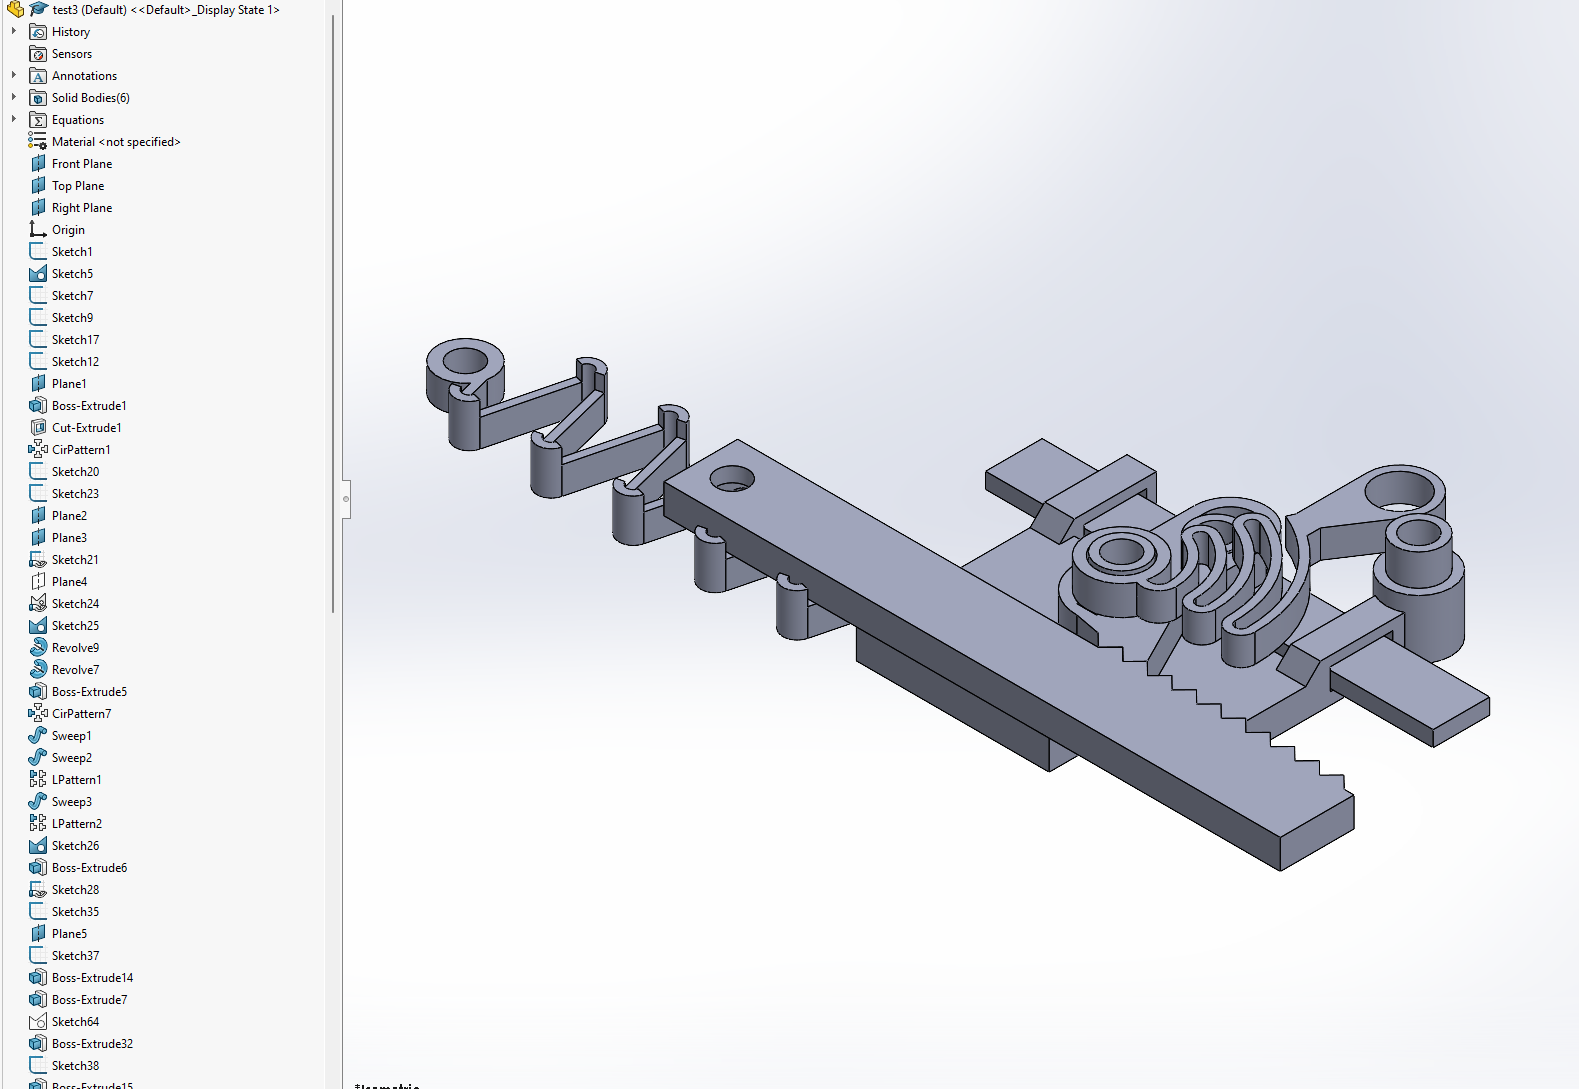Image resolution: width=1579 pixels, height=1089 pixels.
Task: Select Sweep2 in the feature tree
Action: [x=72, y=758]
